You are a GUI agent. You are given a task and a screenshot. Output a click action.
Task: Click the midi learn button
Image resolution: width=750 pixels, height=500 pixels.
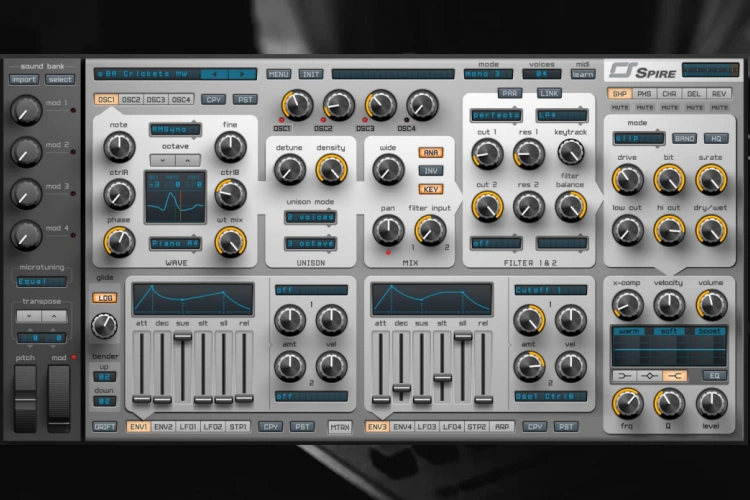[x=583, y=74]
